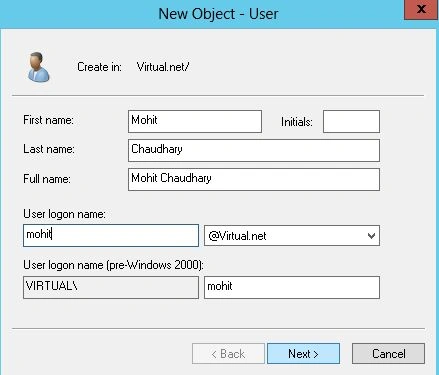Click the empty Initials input box
Viewport: 439px width, 375px height.
tap(351, 121)
